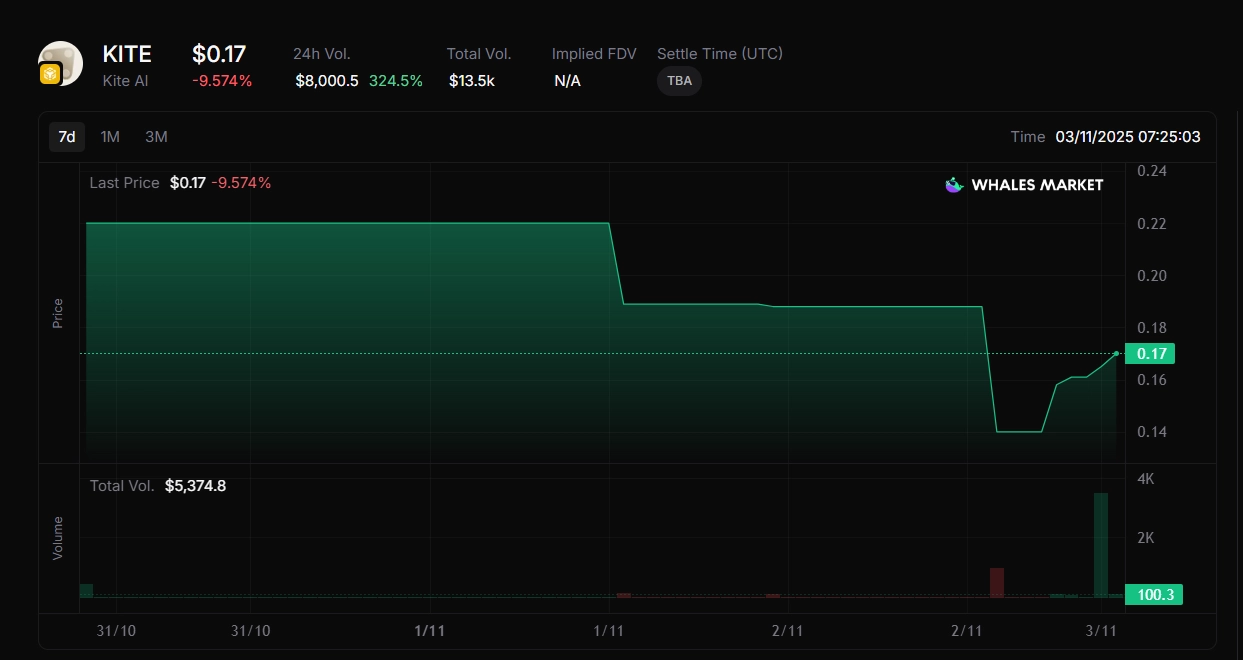Click the green 100.3 volume axis tag
Viewport: 1243px width, 660px height.
(1154, 595)
